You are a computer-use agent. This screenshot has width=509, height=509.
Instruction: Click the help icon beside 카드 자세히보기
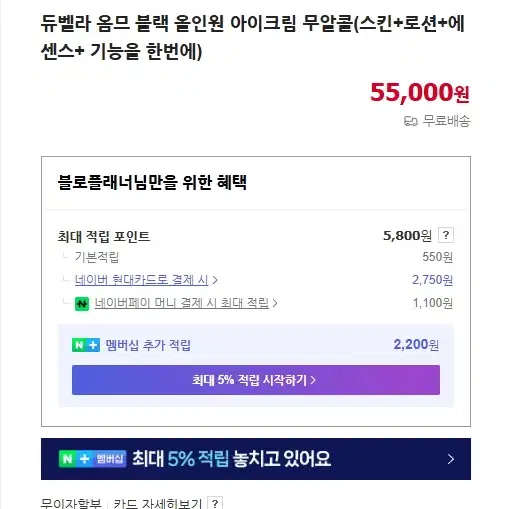(215, 503)
